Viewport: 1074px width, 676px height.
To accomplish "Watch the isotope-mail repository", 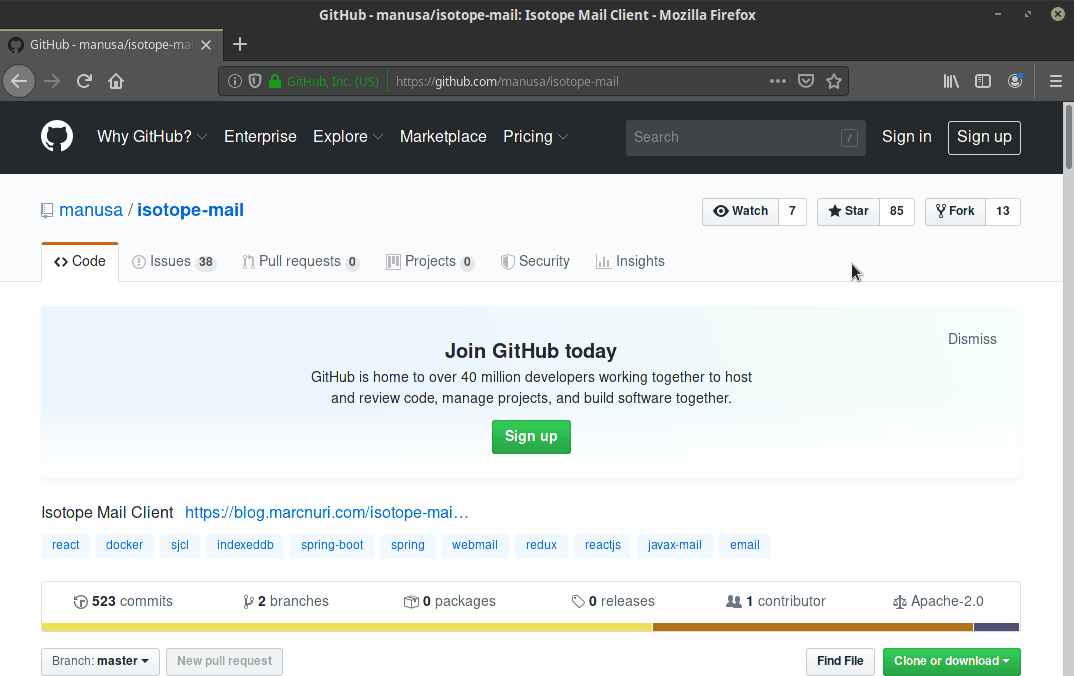I will coord(740,211).
